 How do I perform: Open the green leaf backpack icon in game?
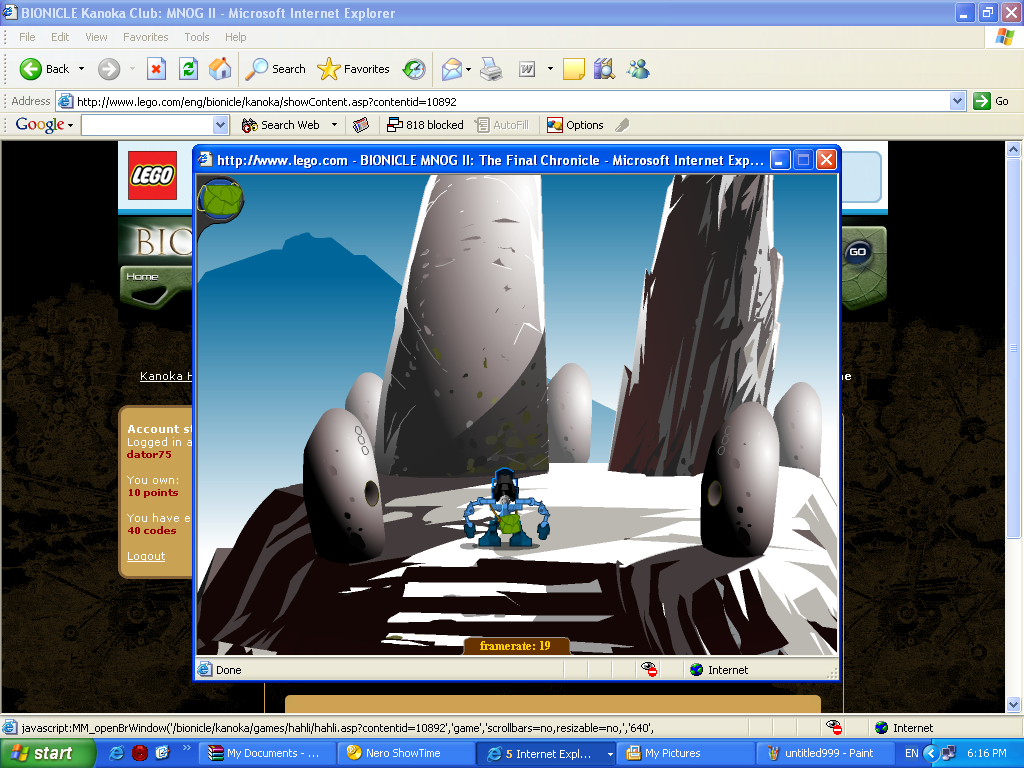click(221, 199)
